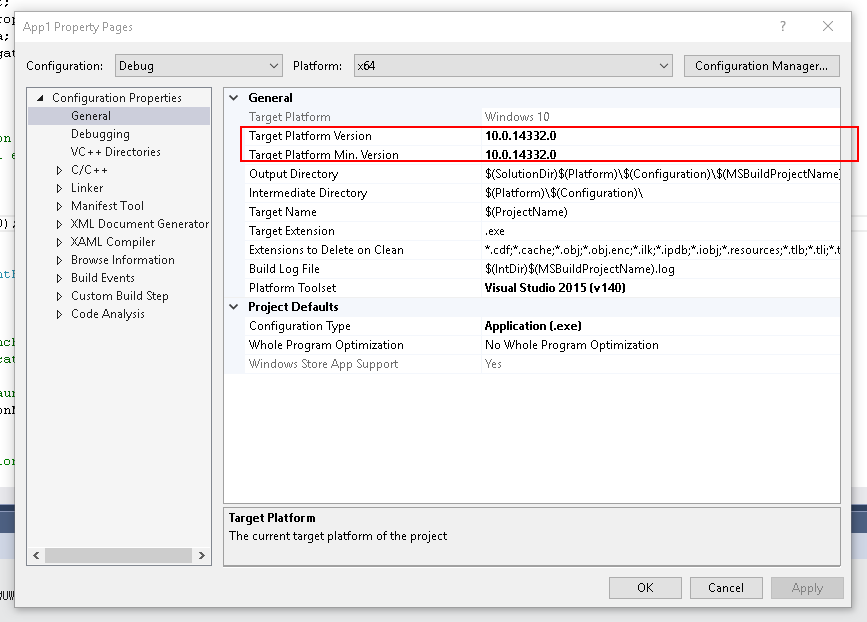
Task: Collapse the Project Defaults section
Action: click(x=234, y=307)
